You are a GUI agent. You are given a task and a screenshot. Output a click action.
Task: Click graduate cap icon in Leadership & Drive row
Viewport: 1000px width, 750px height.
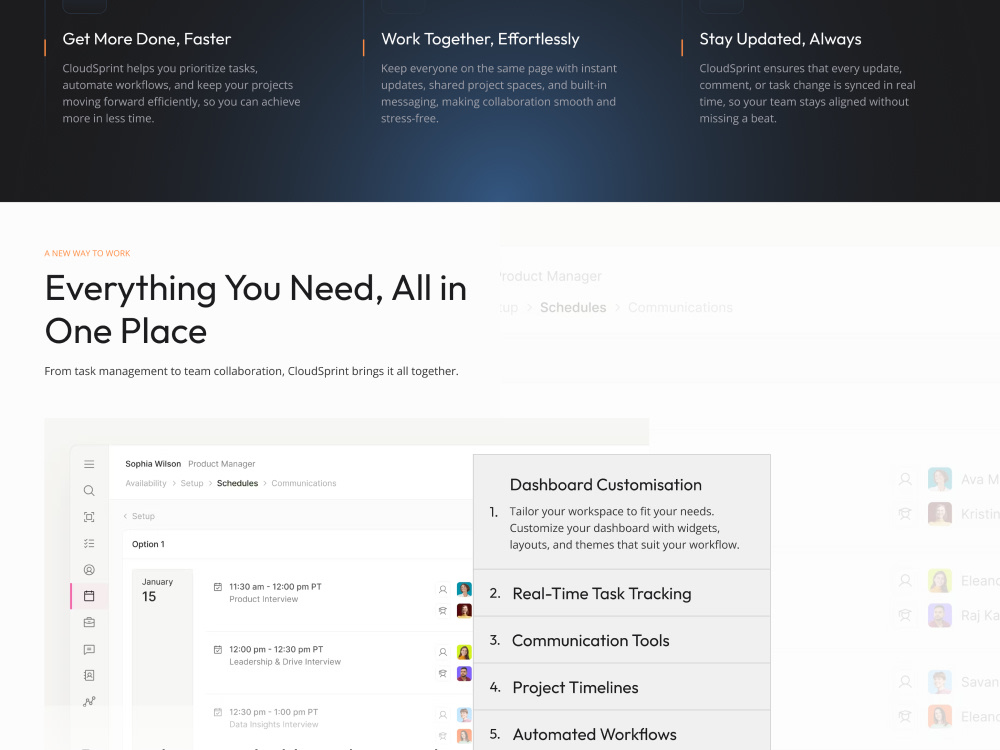point(443,673)
